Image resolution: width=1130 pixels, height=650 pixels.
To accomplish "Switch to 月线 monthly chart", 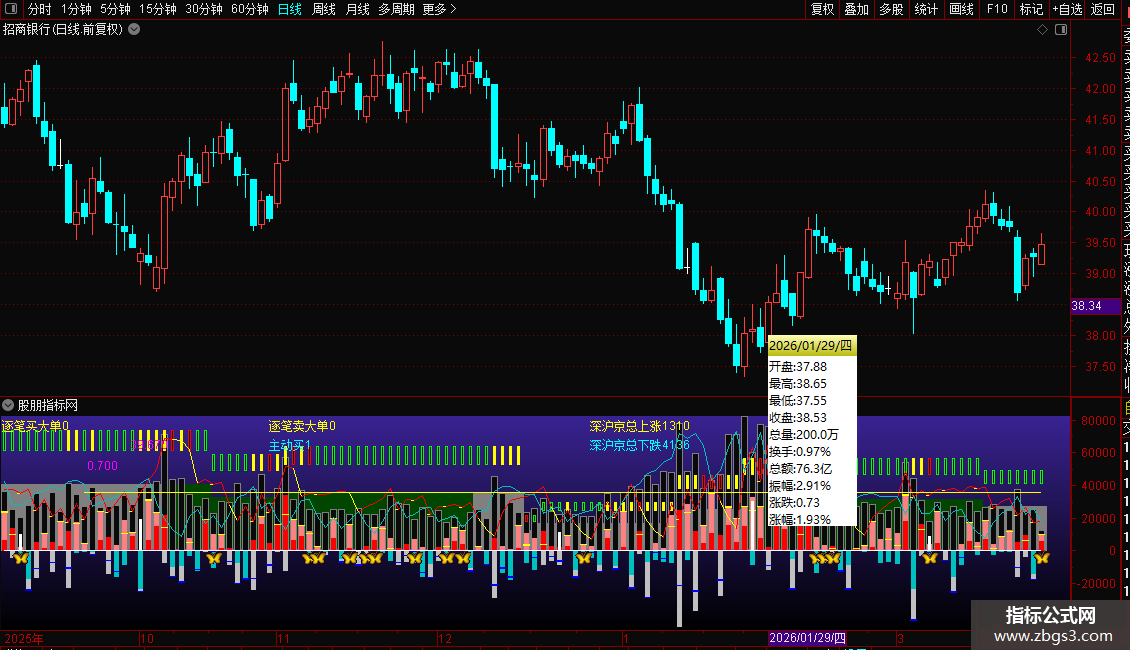I will click(x=357, y=9).
